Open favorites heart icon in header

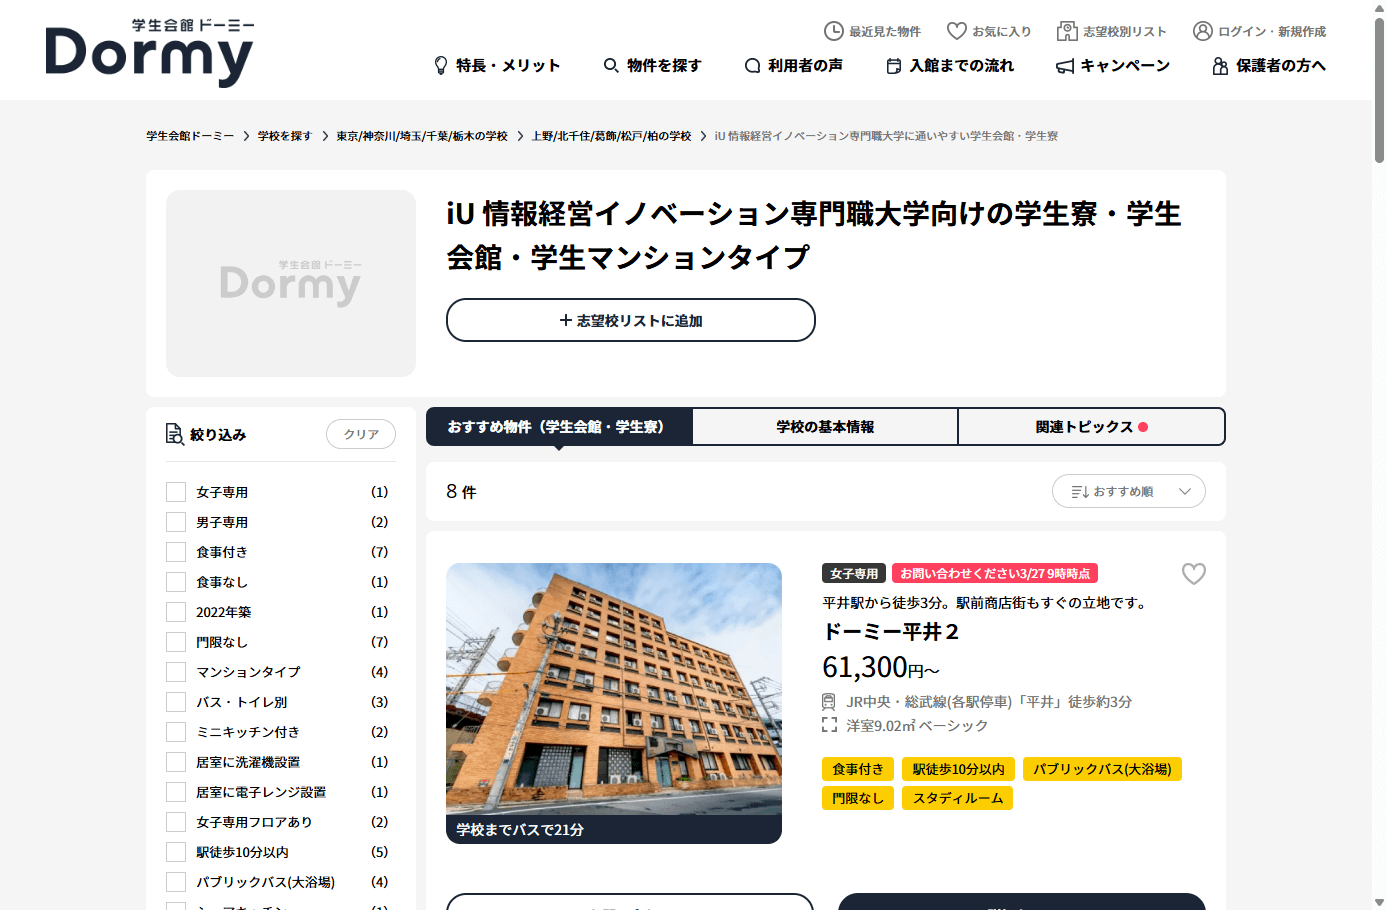tap(956, 31)
